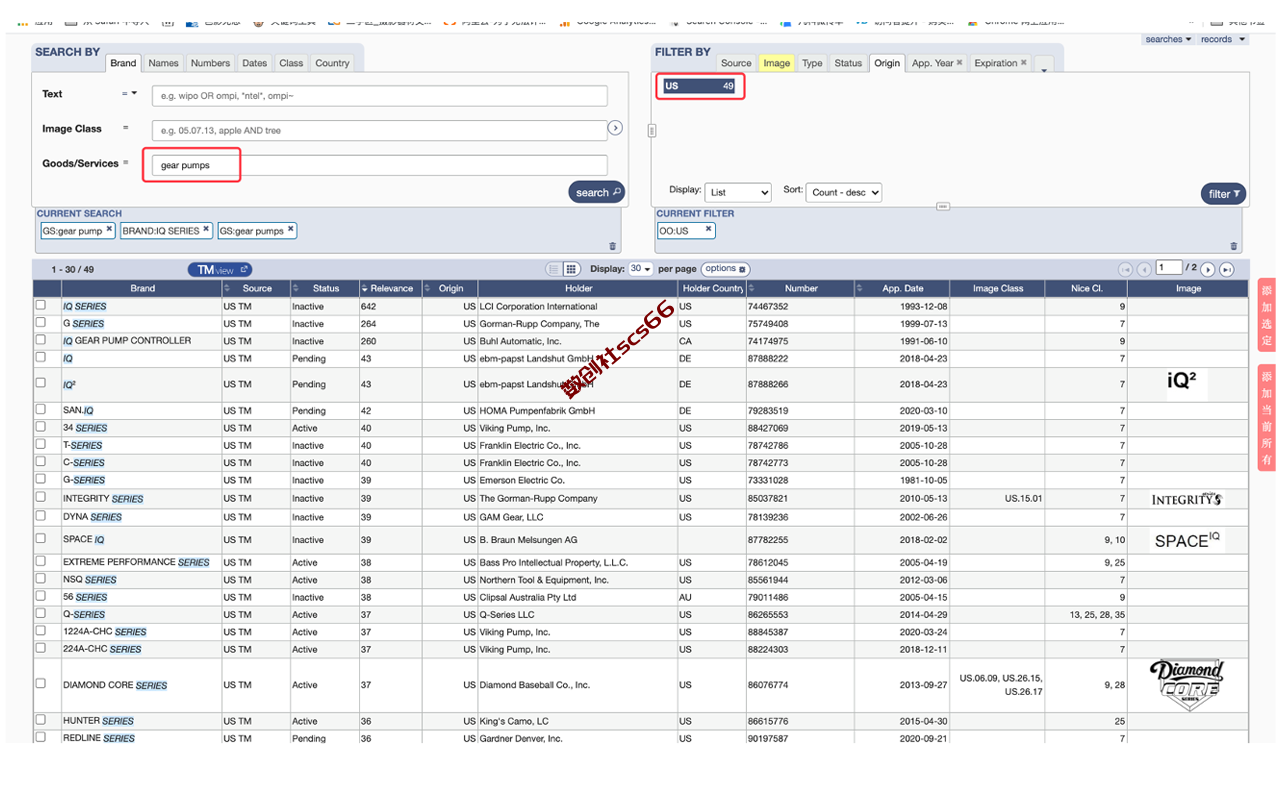Select the US 49 origin filter bar
Screen dimensions: 1280x800
point(700,86)
